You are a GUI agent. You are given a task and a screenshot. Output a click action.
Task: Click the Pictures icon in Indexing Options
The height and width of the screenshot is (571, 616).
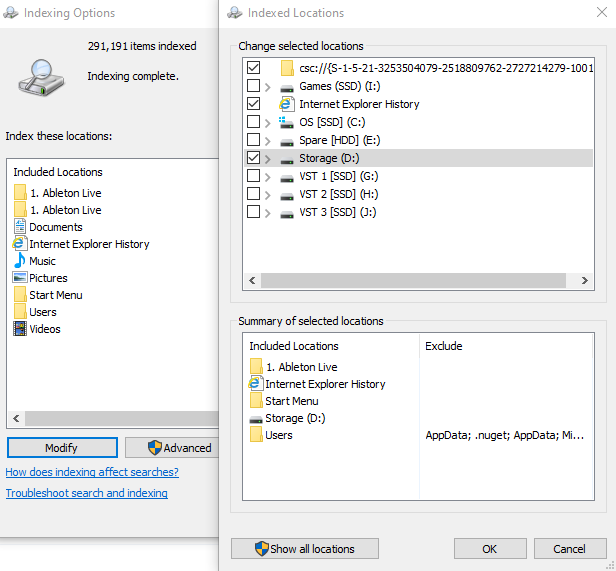(20, 277)
